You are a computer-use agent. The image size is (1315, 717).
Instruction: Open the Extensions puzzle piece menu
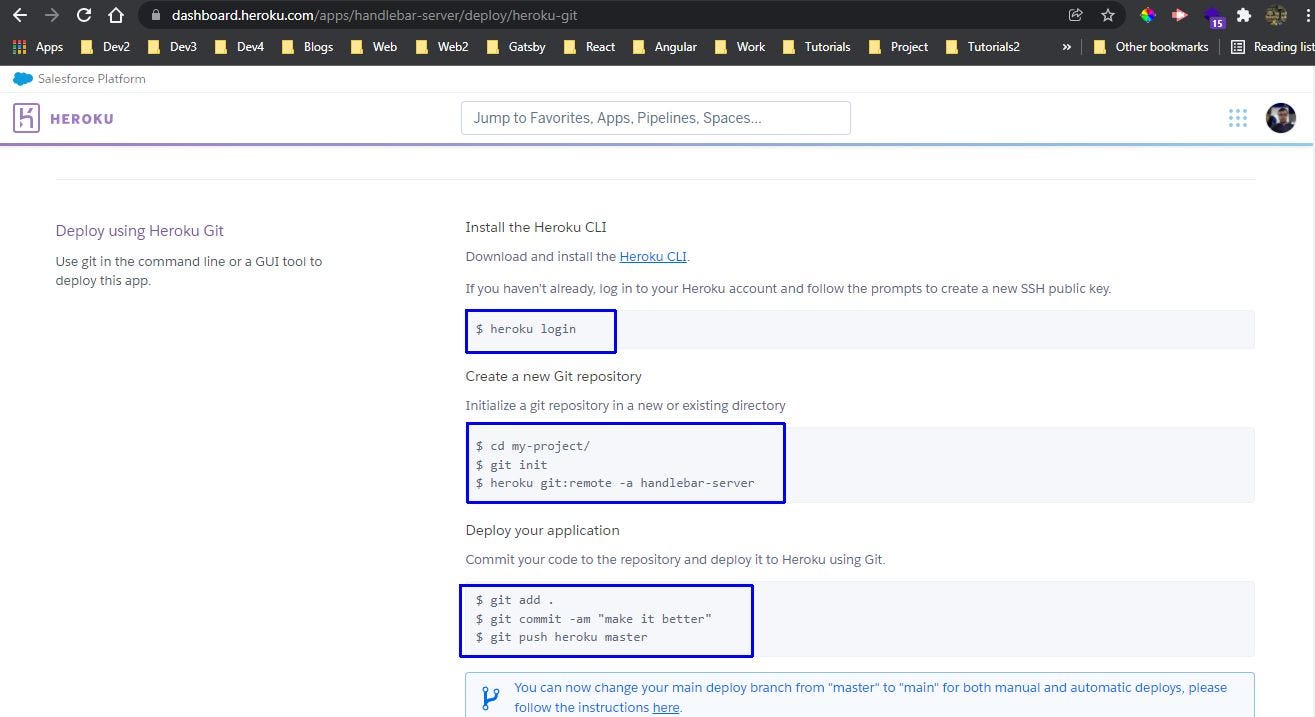click(1244, 15)
